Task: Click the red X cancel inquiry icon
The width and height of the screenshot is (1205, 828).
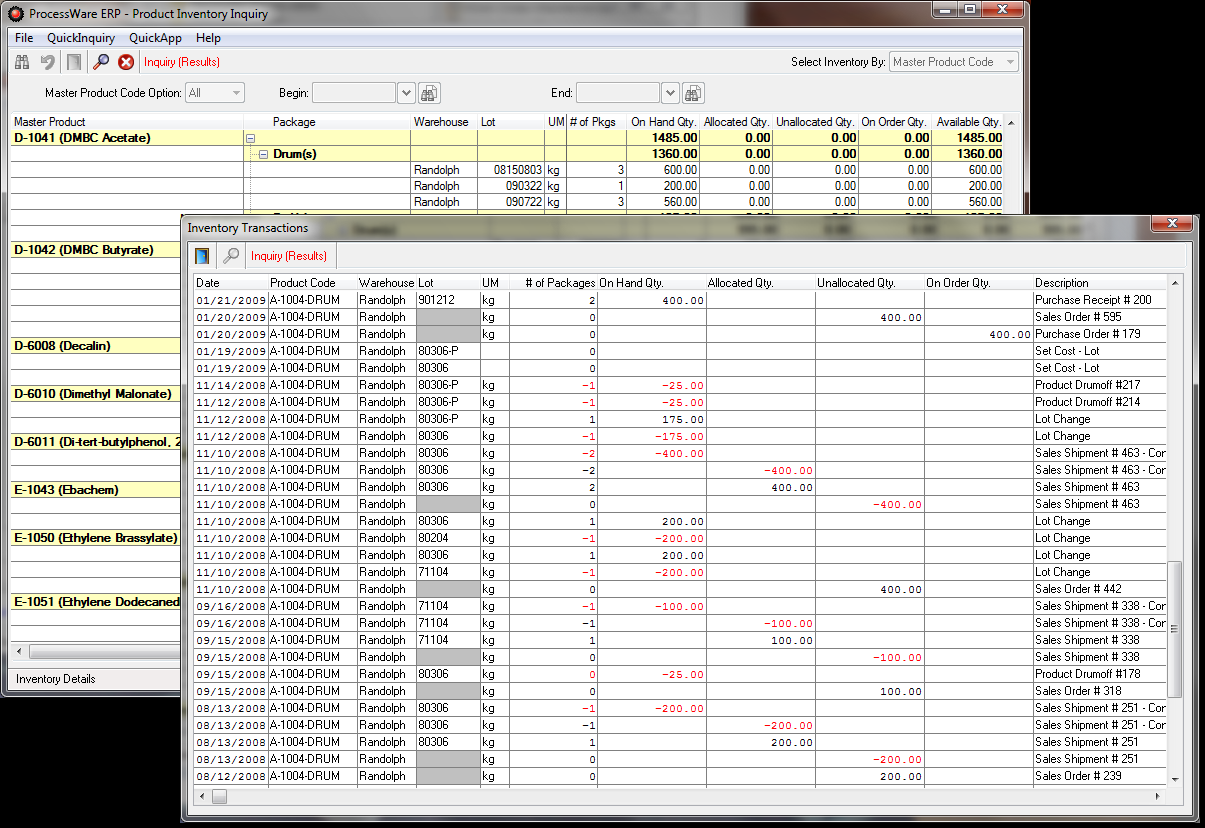Action: pyautogui.click(x=125, y=61)
